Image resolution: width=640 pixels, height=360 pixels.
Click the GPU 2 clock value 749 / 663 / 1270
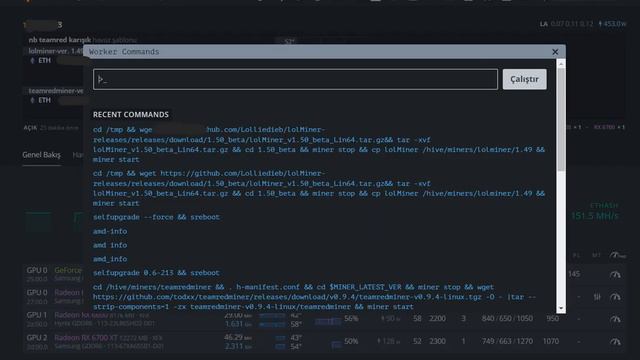click(507, 341)
